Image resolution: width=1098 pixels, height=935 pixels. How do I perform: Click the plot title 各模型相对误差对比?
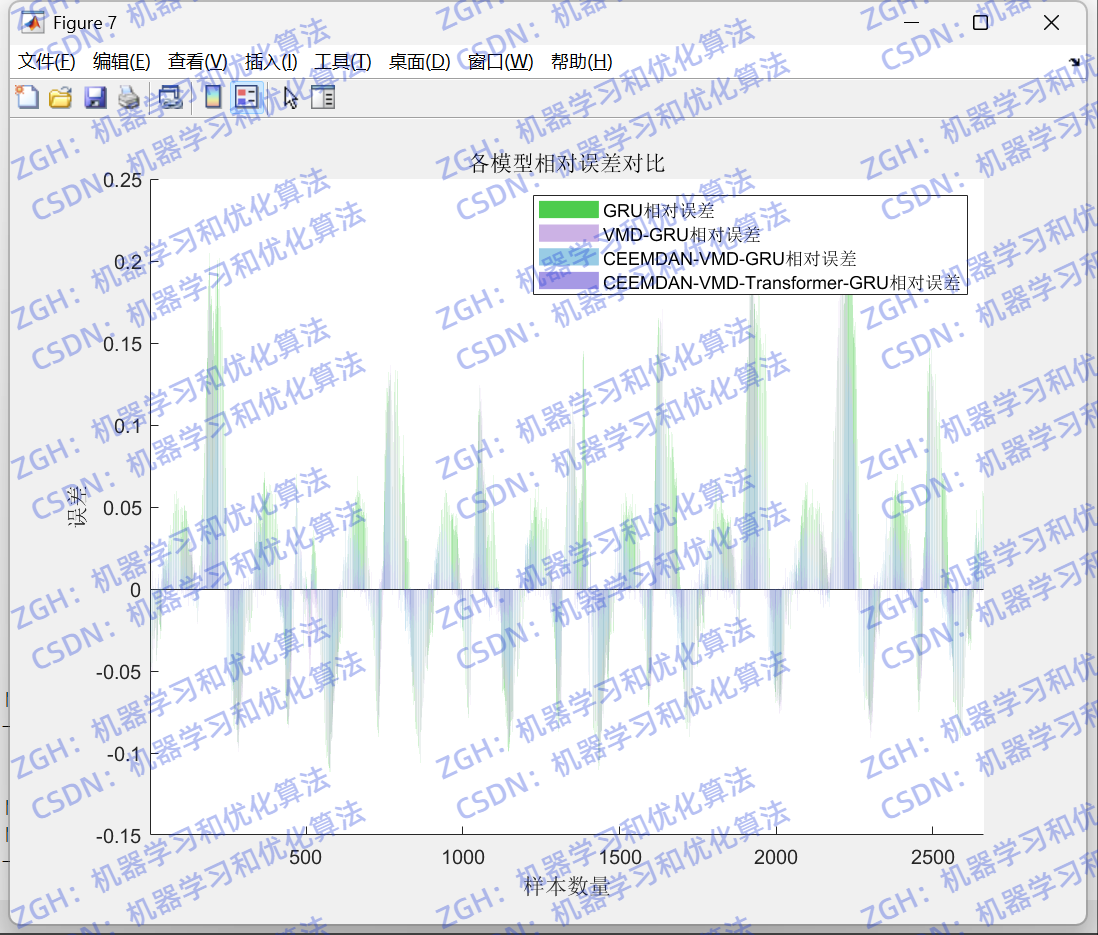(567, 163)
